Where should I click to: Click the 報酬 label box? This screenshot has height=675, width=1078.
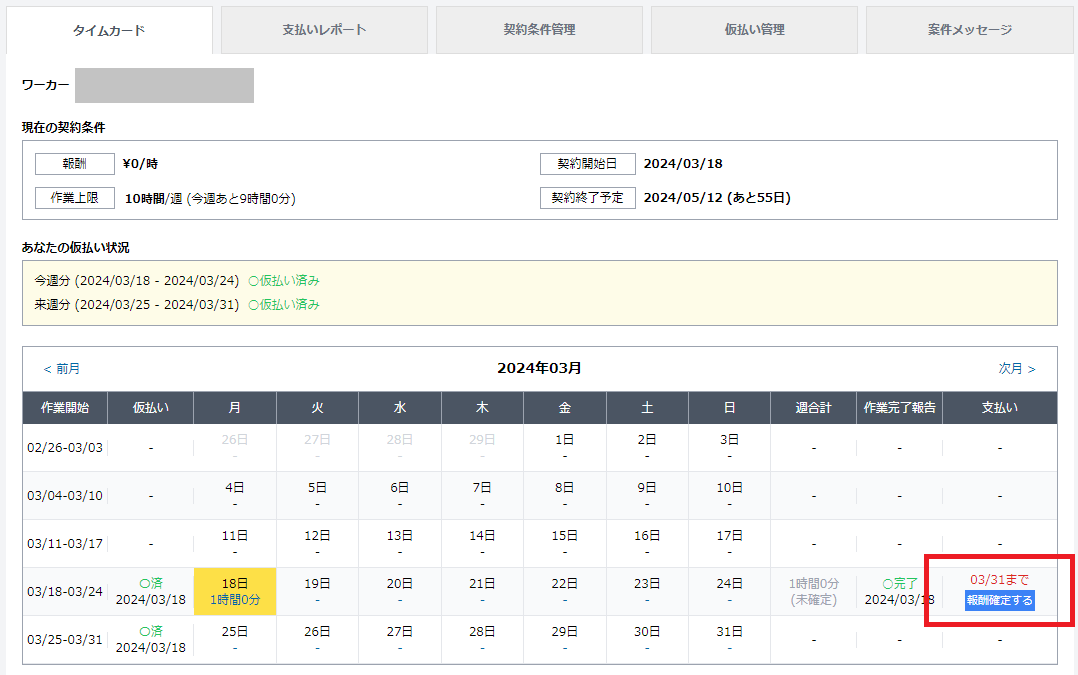(74, 164)
